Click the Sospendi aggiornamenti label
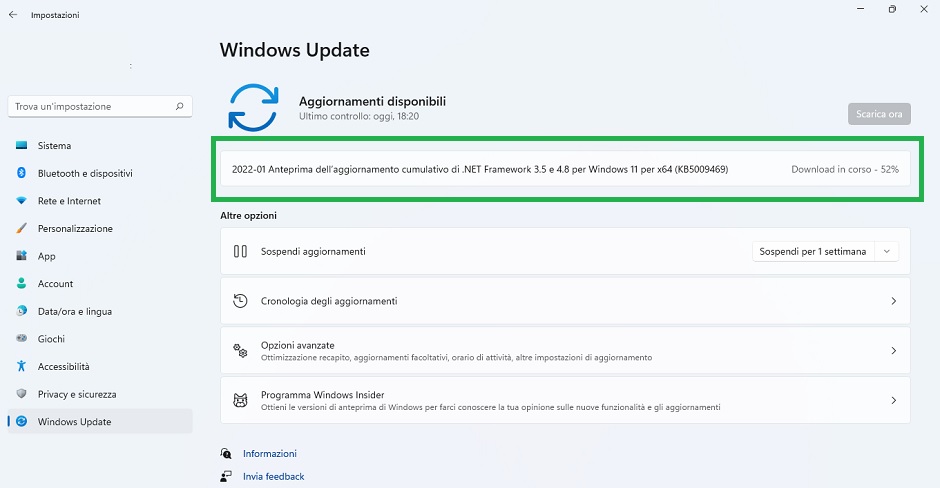The image size is (940, 488). coord(313,251)
